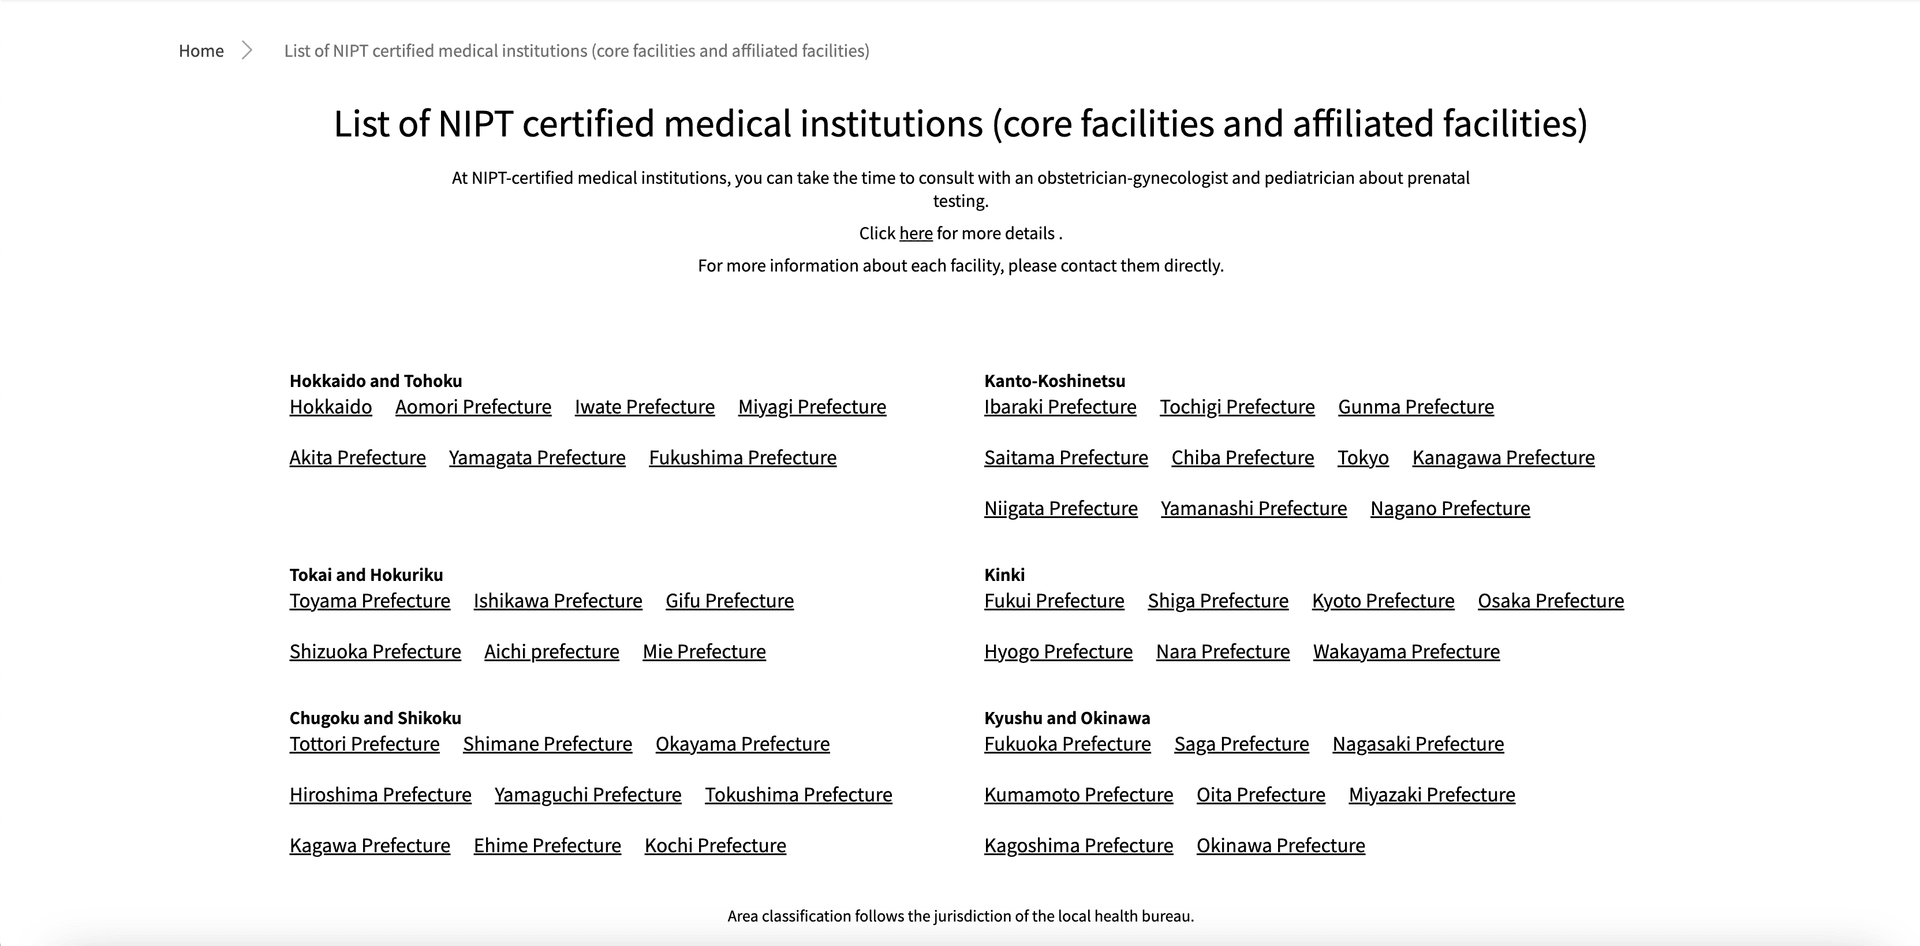
Task: Click the Okinawa Prefecture link
Action: tap(1280, 845)
